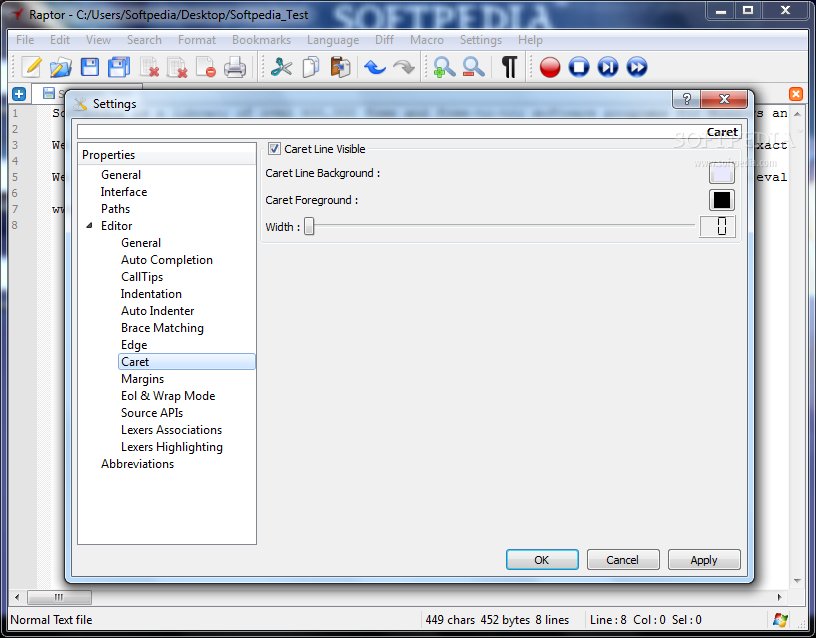Select CallTips settings
The image size is (816, 638).
point(142,277)
